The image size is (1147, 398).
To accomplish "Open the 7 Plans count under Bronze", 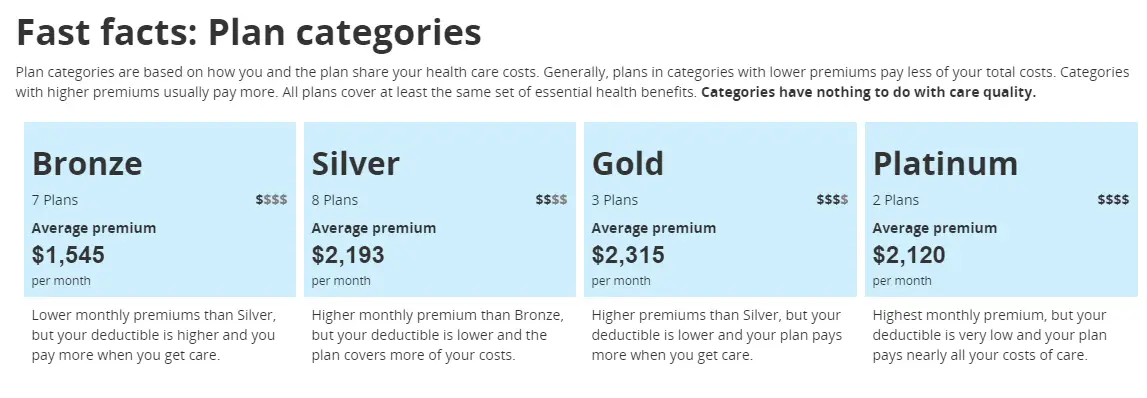I will point(55,200).
